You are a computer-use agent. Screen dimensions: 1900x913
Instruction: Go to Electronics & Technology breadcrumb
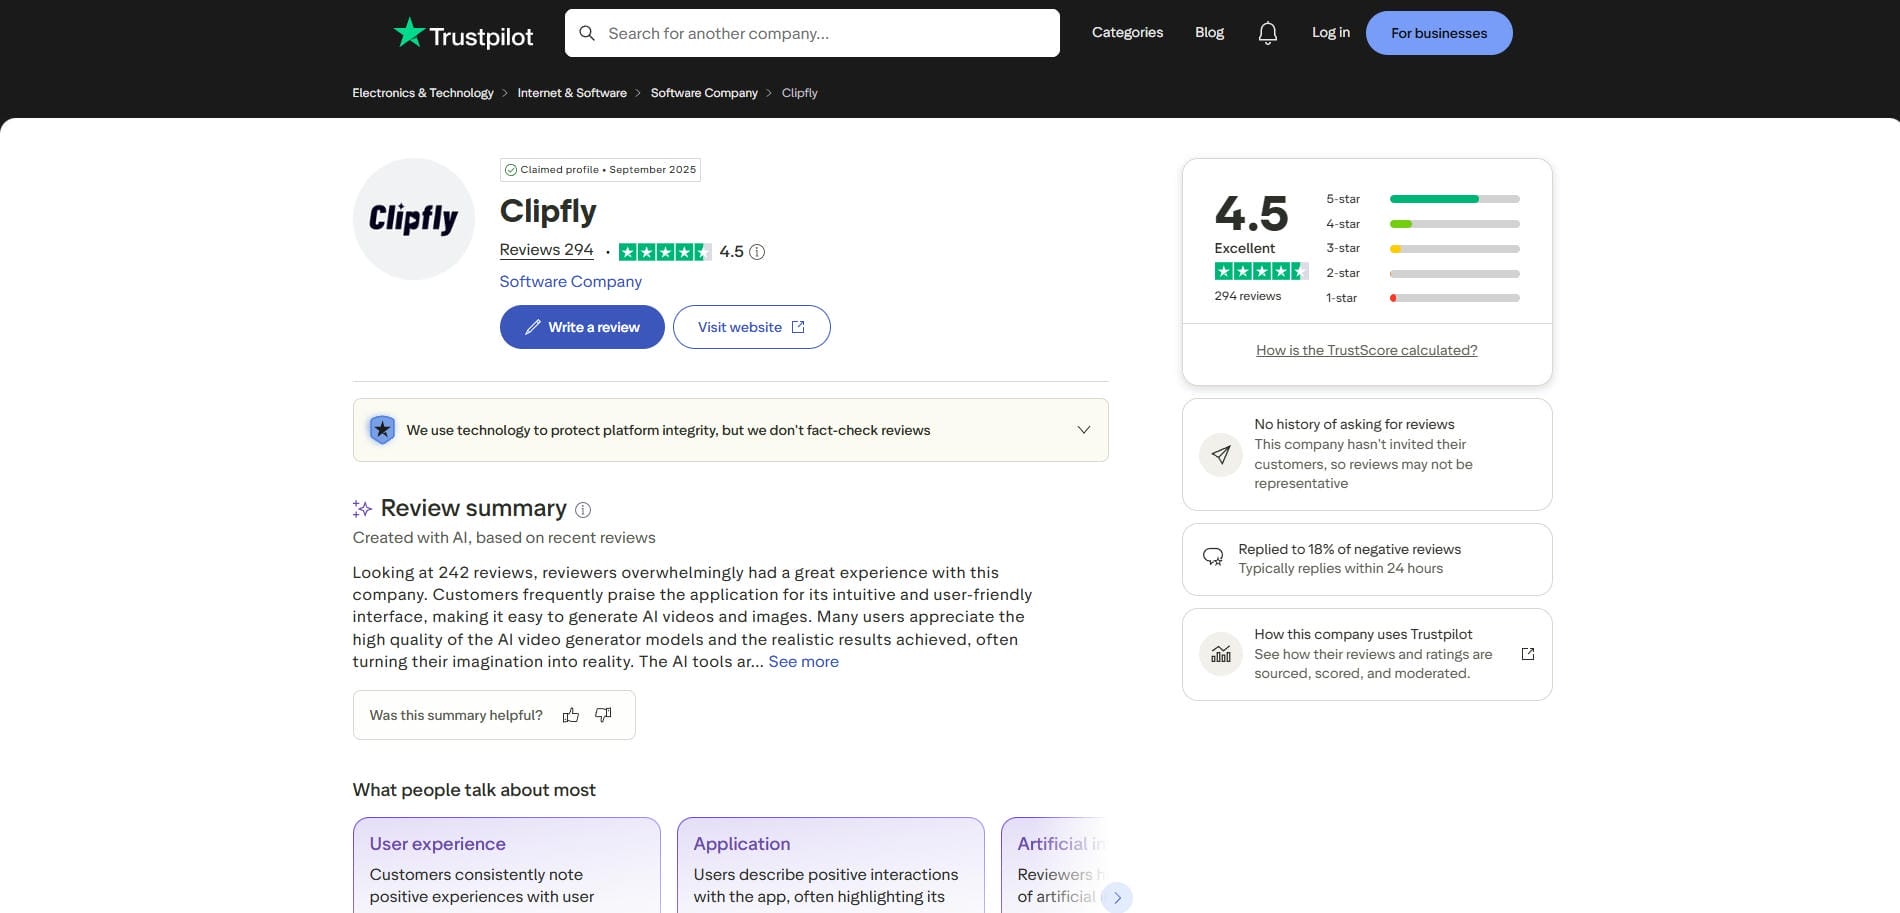tap(423, 93)
